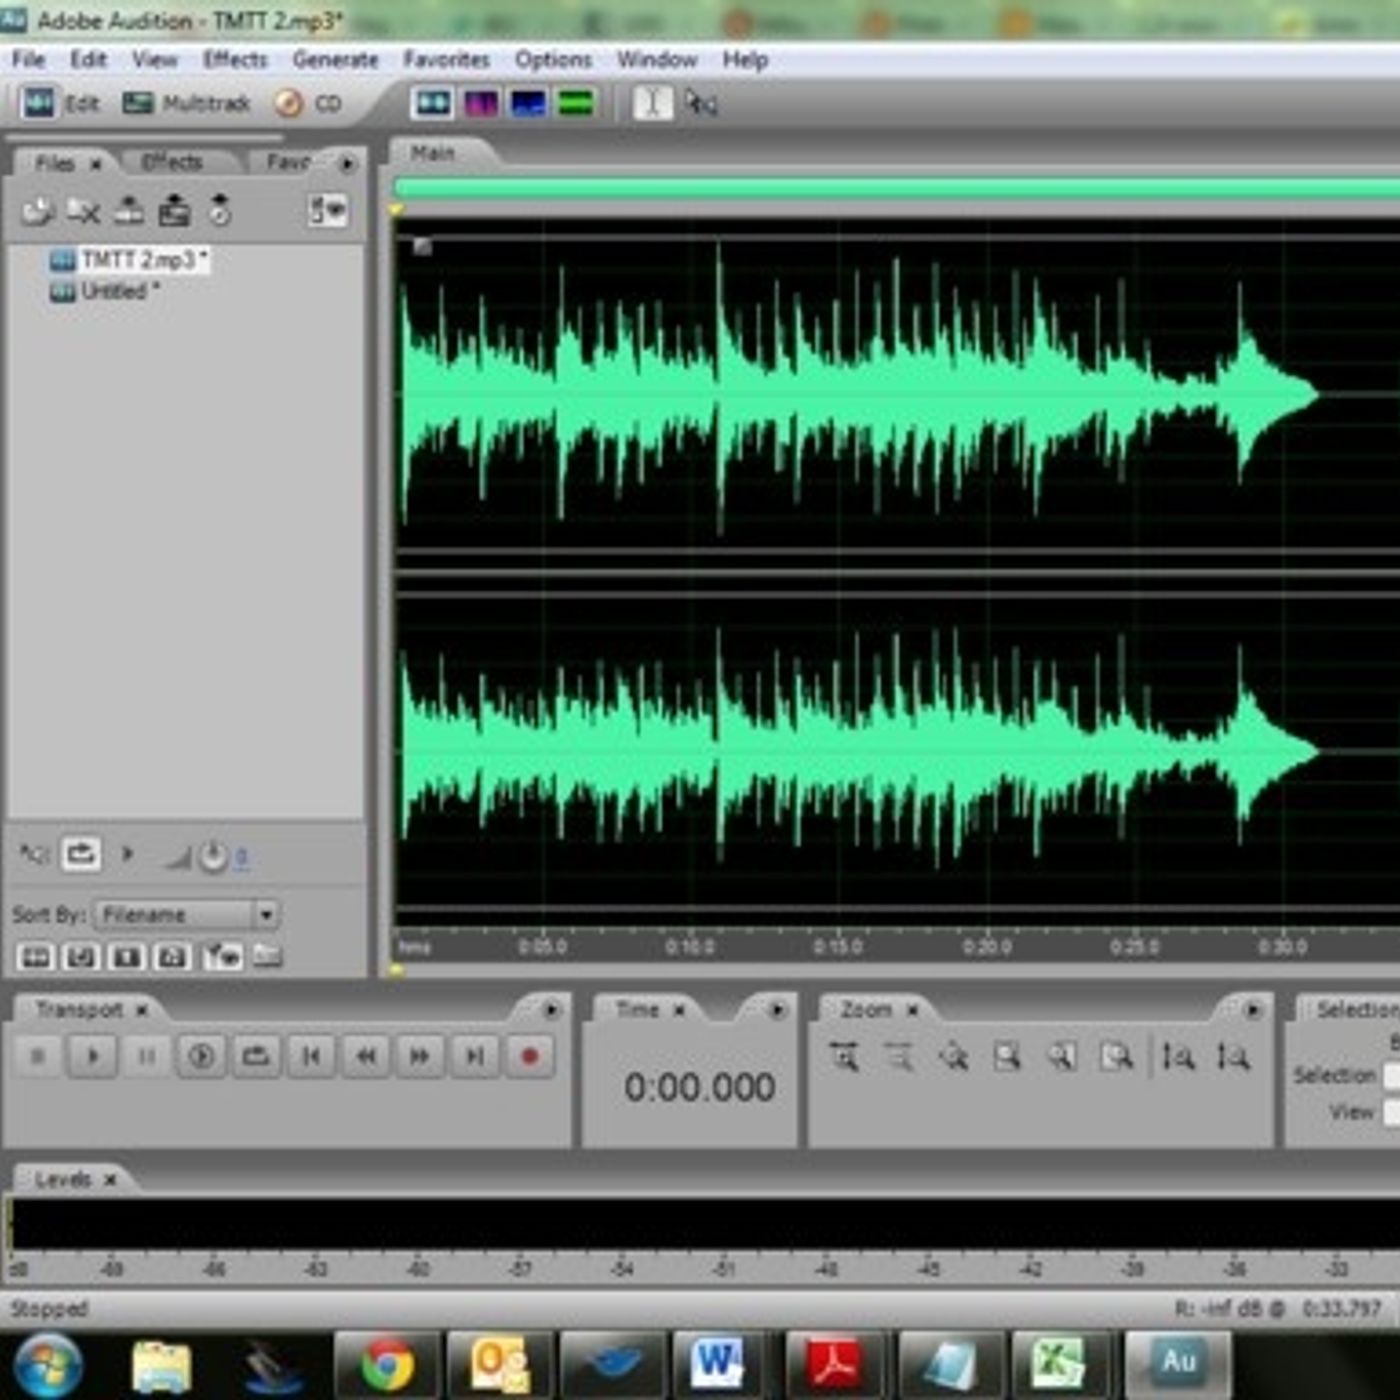Click Close File icon in Files panel
Image resolution: width=1400 pixels, height=1400 pixels.
click(83, 211)
